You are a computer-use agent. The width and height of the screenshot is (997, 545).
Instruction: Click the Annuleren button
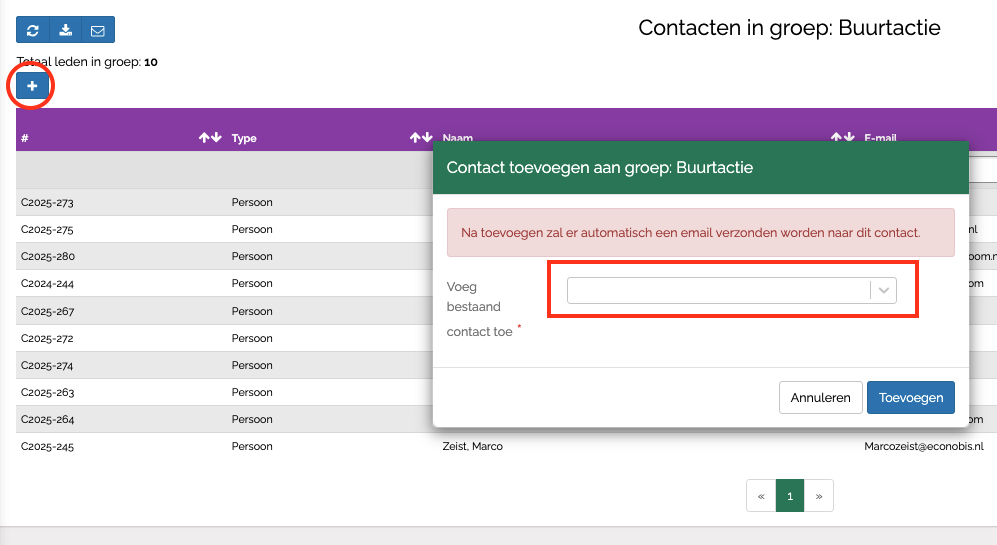(x=820, y=398)
